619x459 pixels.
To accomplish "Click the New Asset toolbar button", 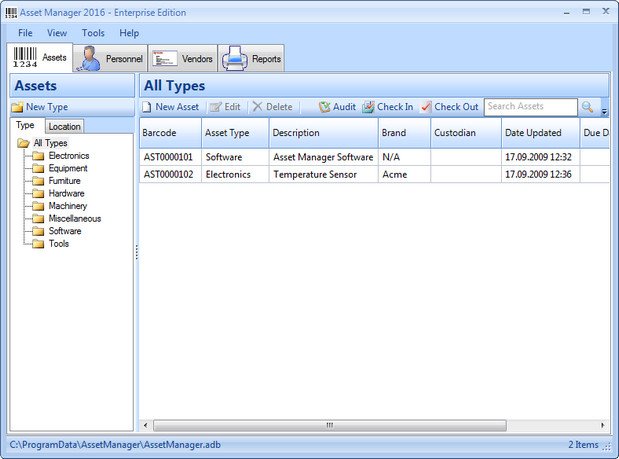I will [171, 107].
